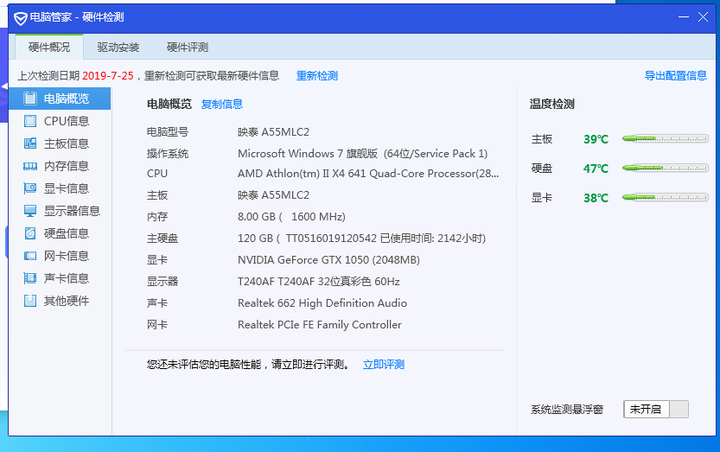Open the CPU信息 sidebar icon
This screenshot has width=720, height=452.
(x=30, y=121)
